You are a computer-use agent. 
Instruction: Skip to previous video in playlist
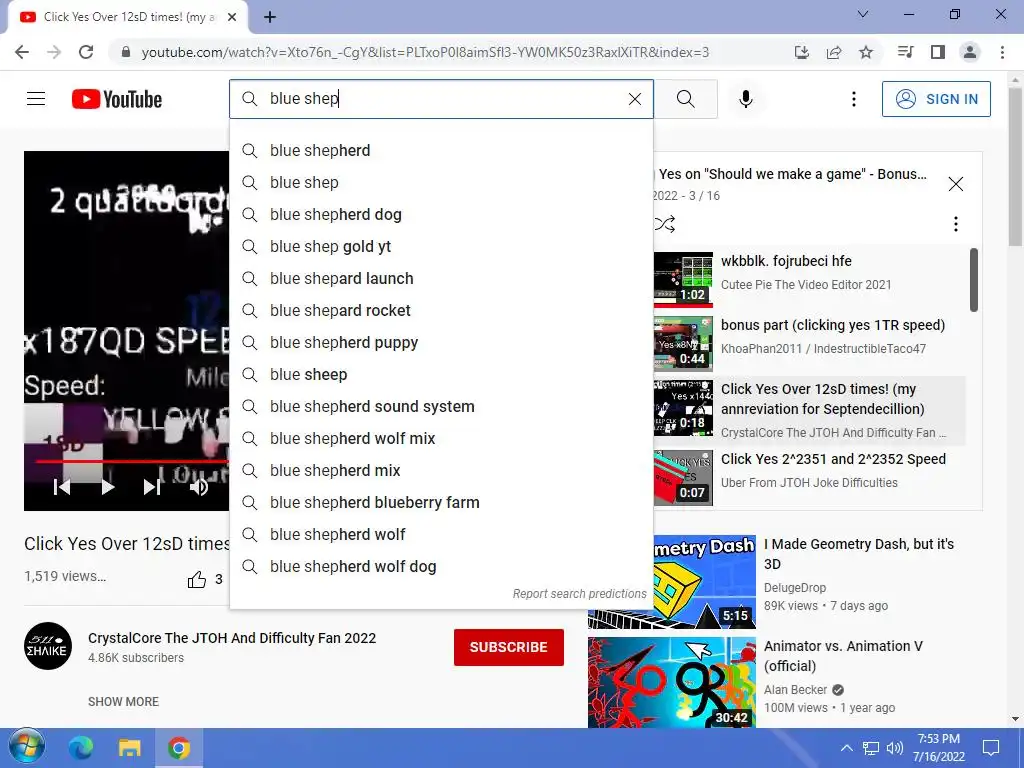[x=62, y=487]
